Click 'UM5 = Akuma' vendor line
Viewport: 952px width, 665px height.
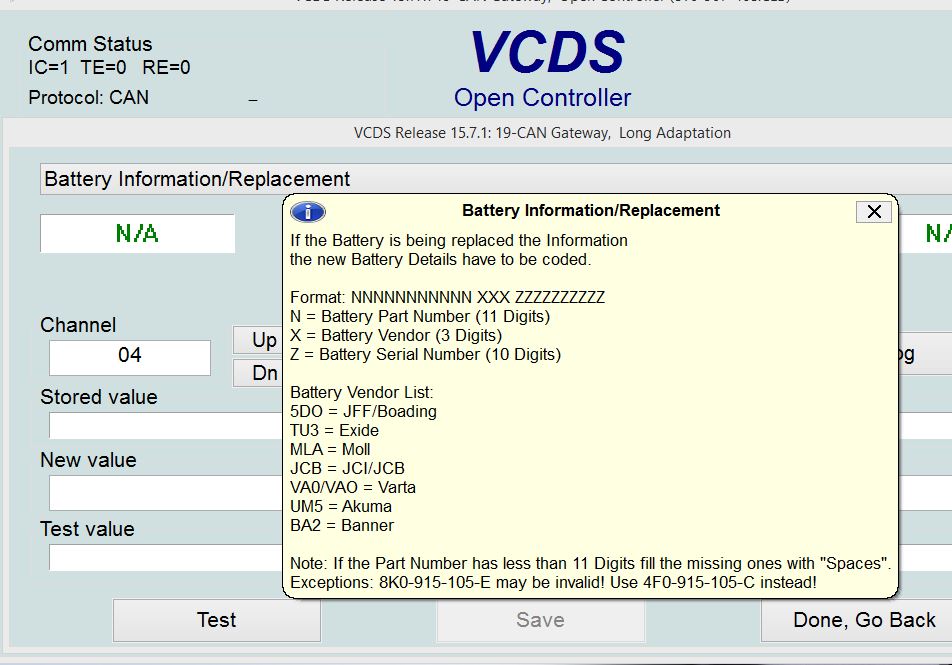click(341, 506)
